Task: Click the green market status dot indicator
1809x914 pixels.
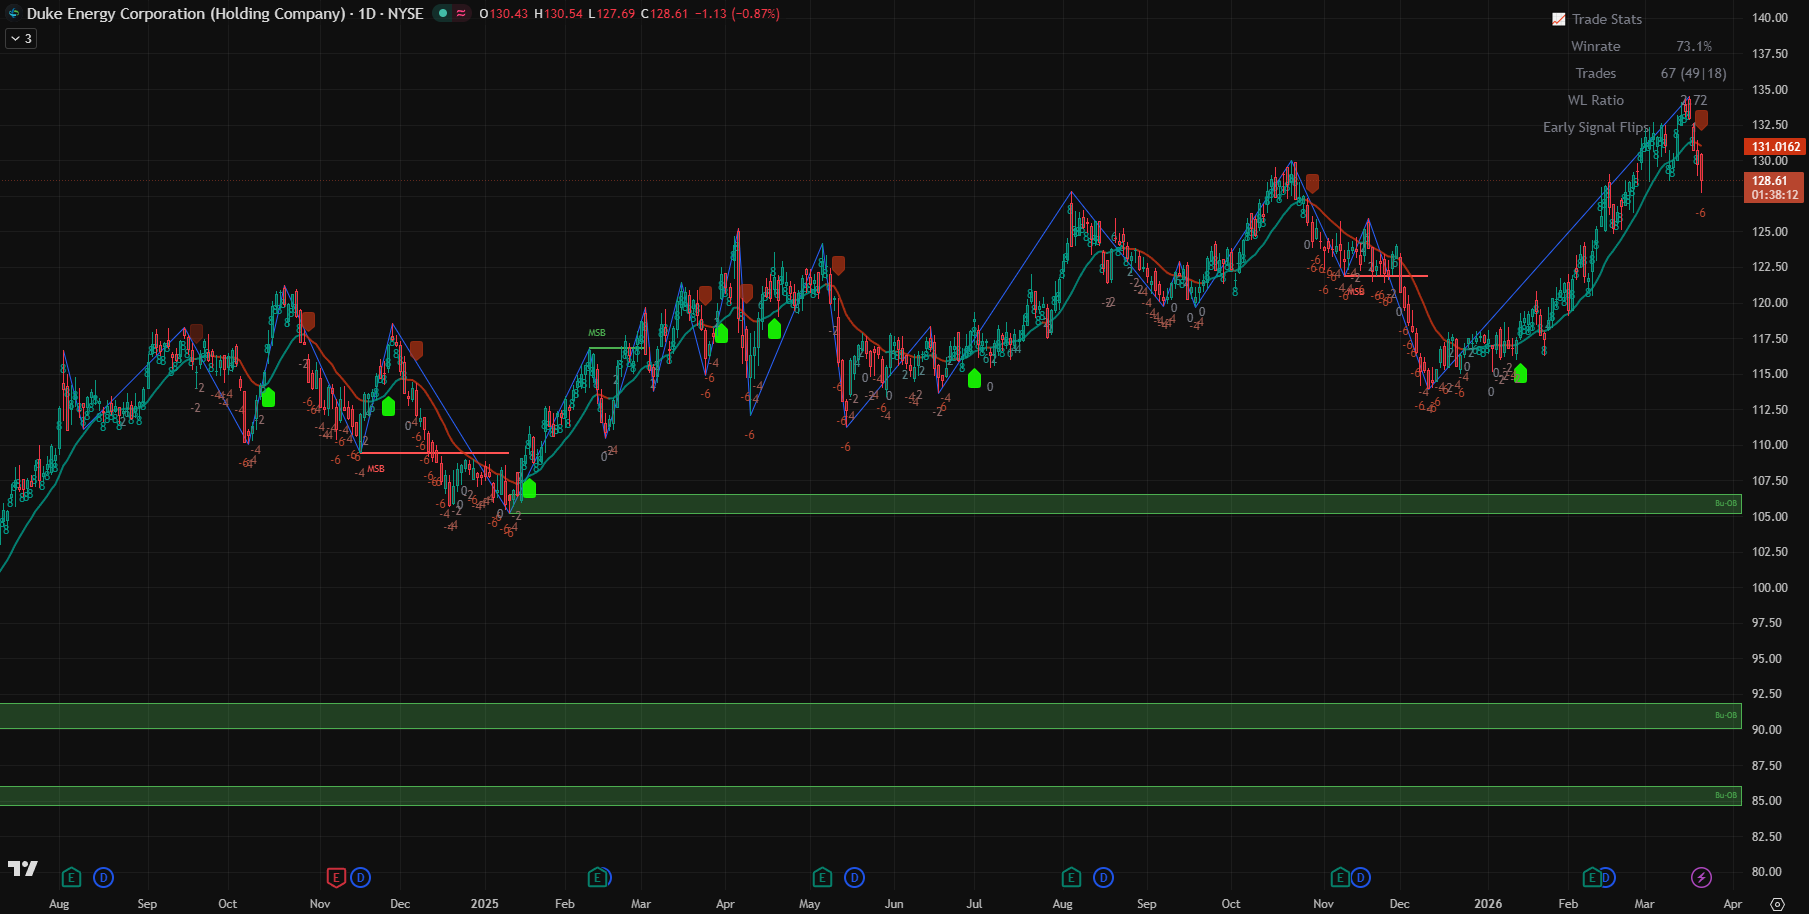Action: [x=443, y=14]
